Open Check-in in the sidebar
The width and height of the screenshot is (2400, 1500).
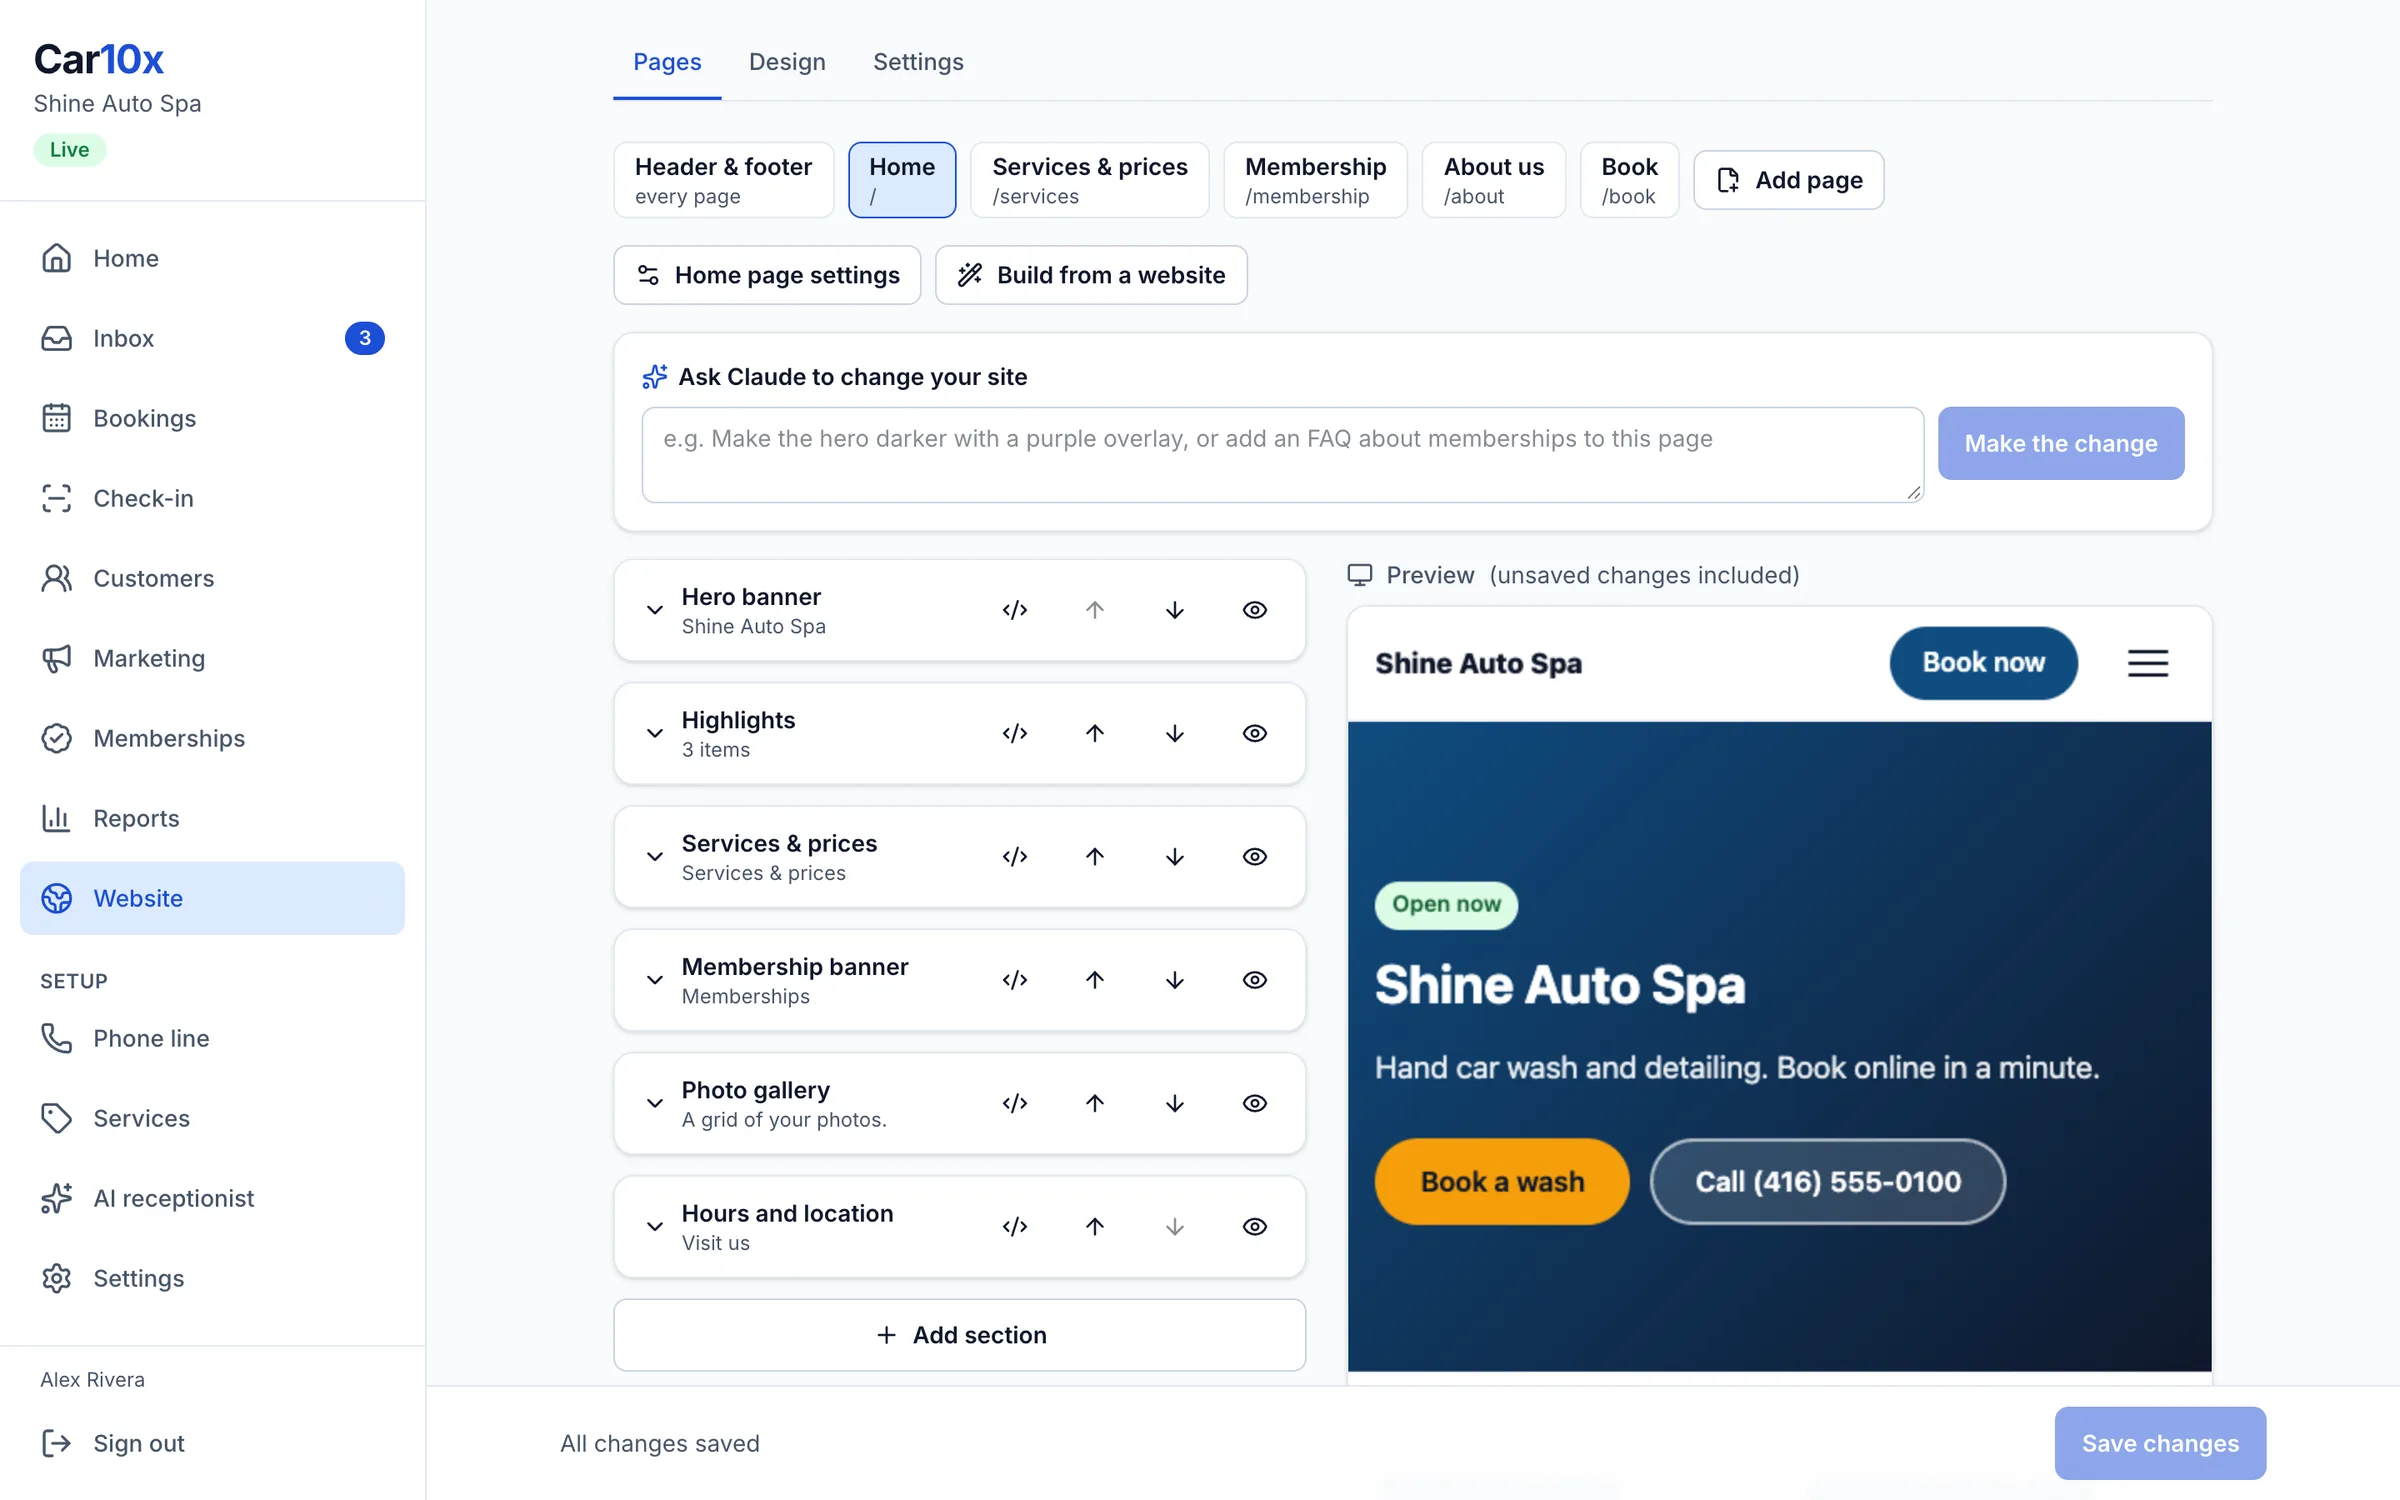pyautogui.click(x=212, y=498)
